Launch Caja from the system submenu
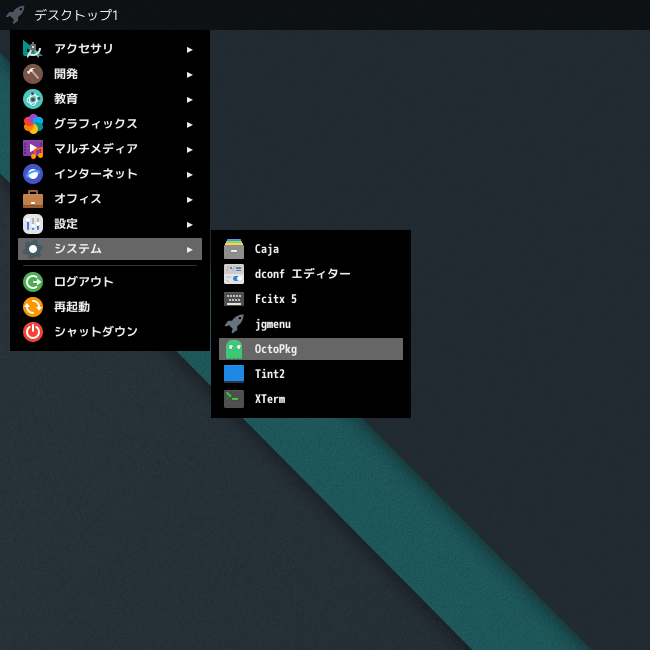This screenshot has height=650, width=650. [x=311, y=249]
